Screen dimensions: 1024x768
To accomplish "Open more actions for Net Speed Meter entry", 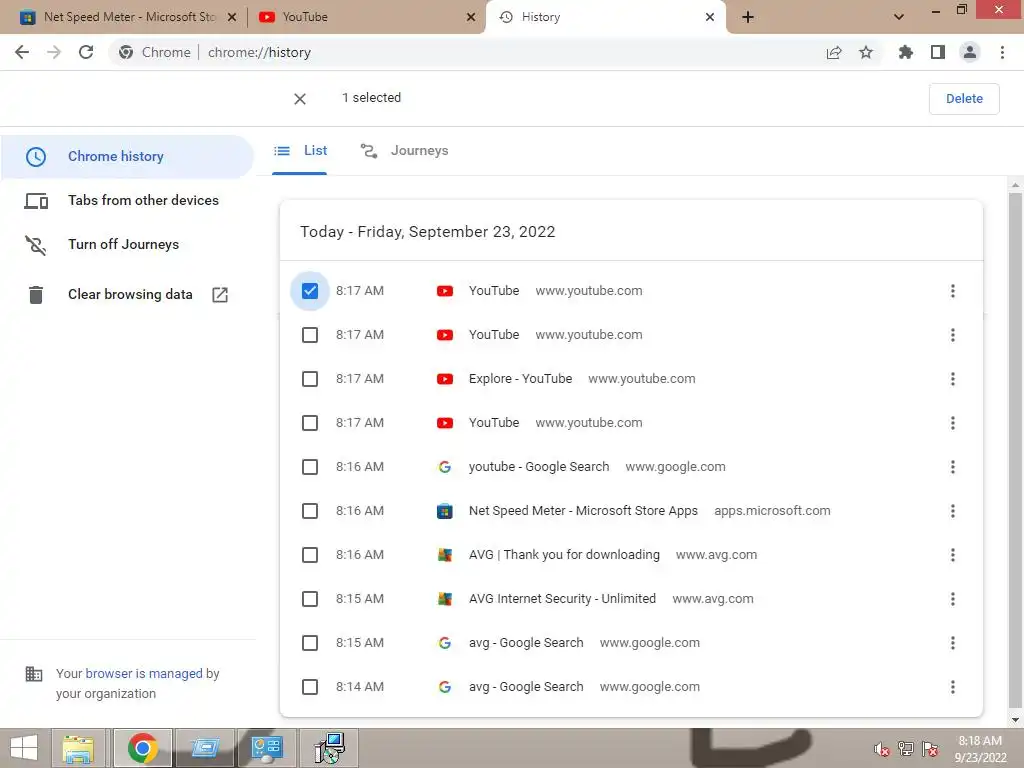I will [x=953, y=511].
